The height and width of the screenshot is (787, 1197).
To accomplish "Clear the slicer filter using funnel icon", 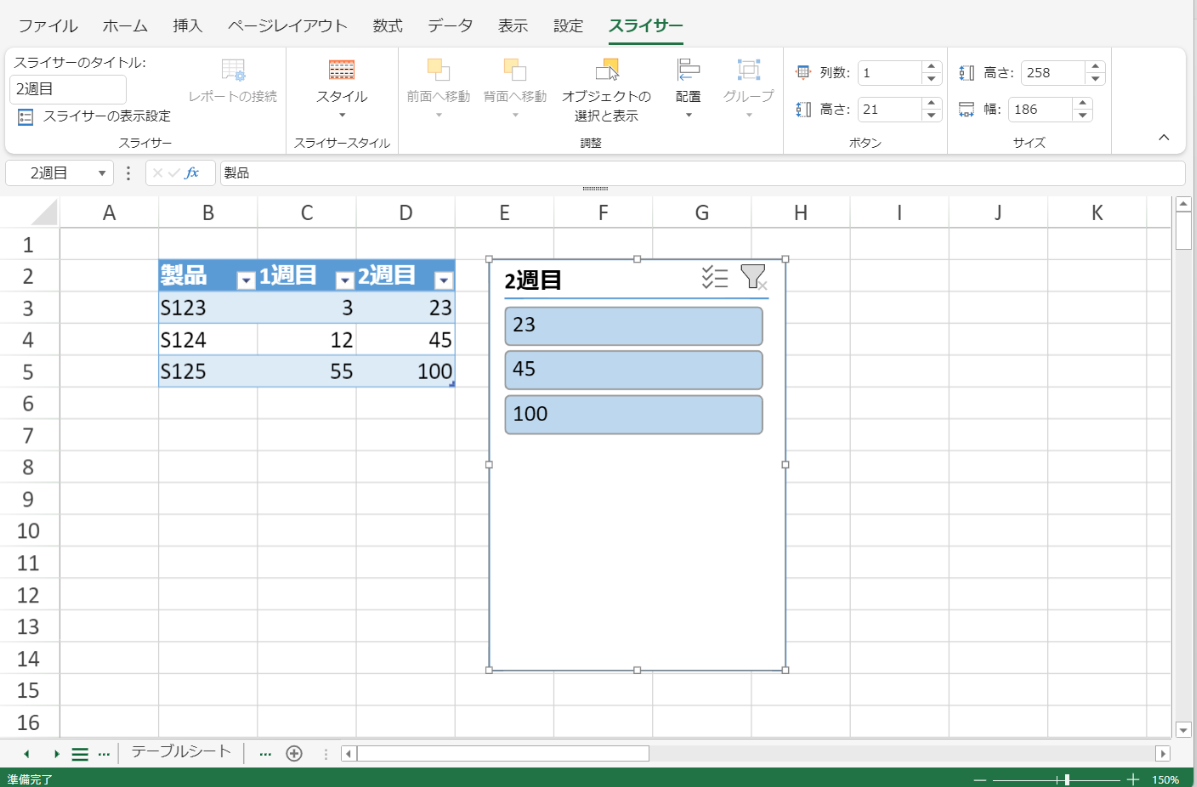I will pyautogui.click(x=753, y=278).
